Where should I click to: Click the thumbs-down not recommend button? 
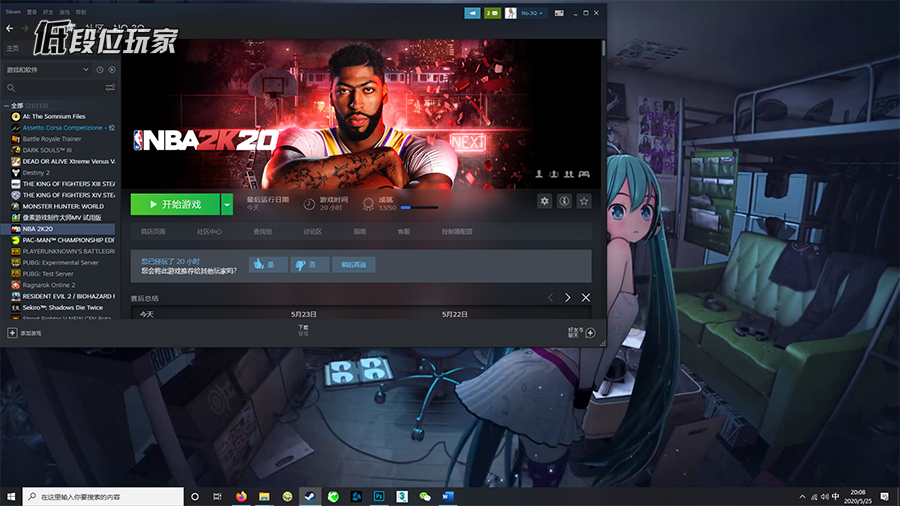309,264
